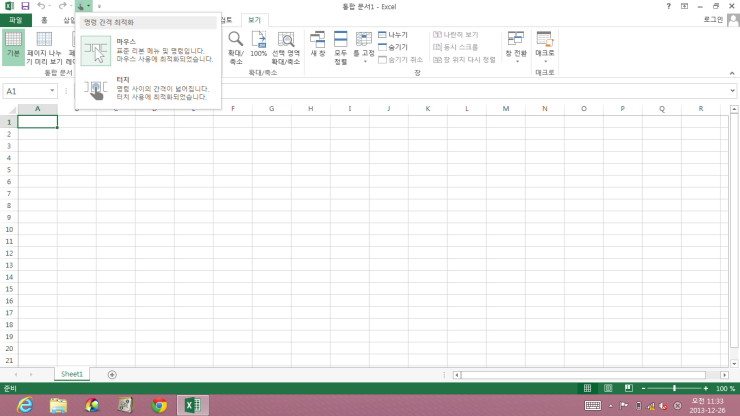
Task: Open the 파일 (File) tab
Action: pyautogui.click(x=16, y=20)
